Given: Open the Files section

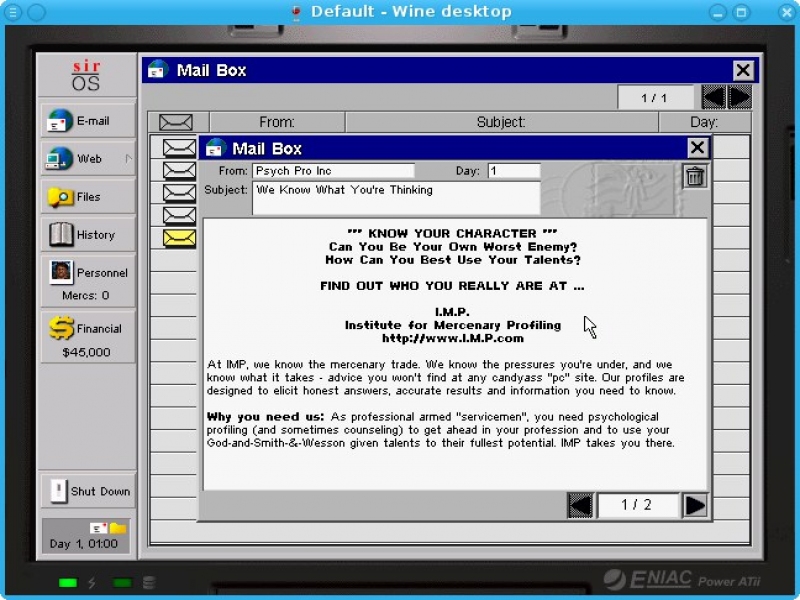Looking at the screenshot, I should point(88,197).
